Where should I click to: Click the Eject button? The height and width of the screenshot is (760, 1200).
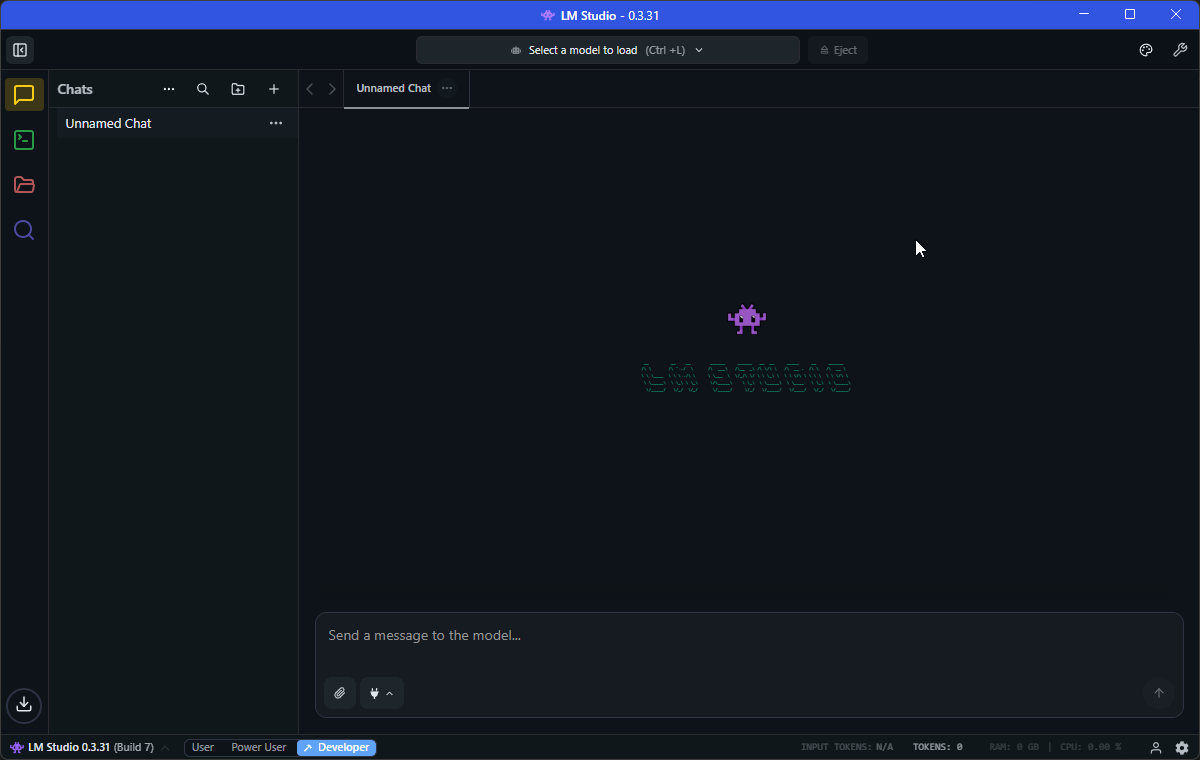coord(838,50)
